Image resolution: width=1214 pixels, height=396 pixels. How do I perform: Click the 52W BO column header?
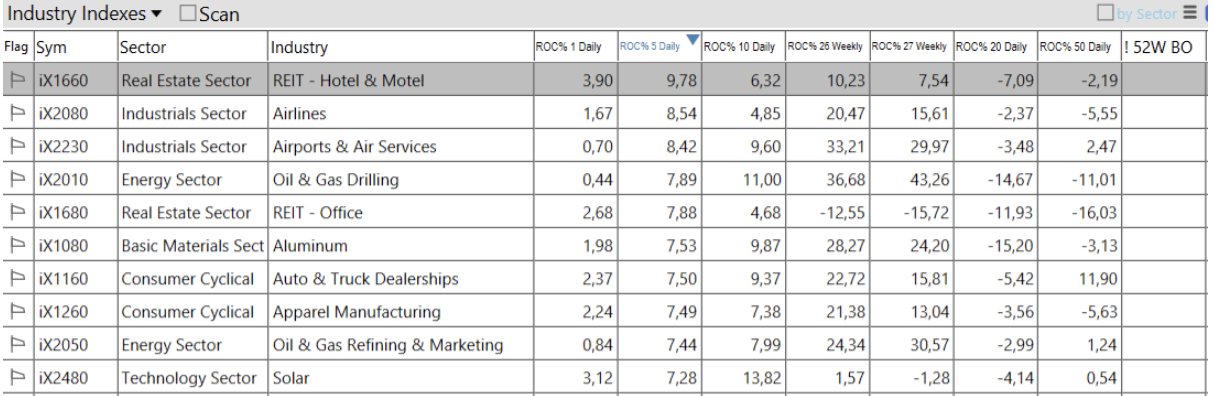[x=1164, y=47]
